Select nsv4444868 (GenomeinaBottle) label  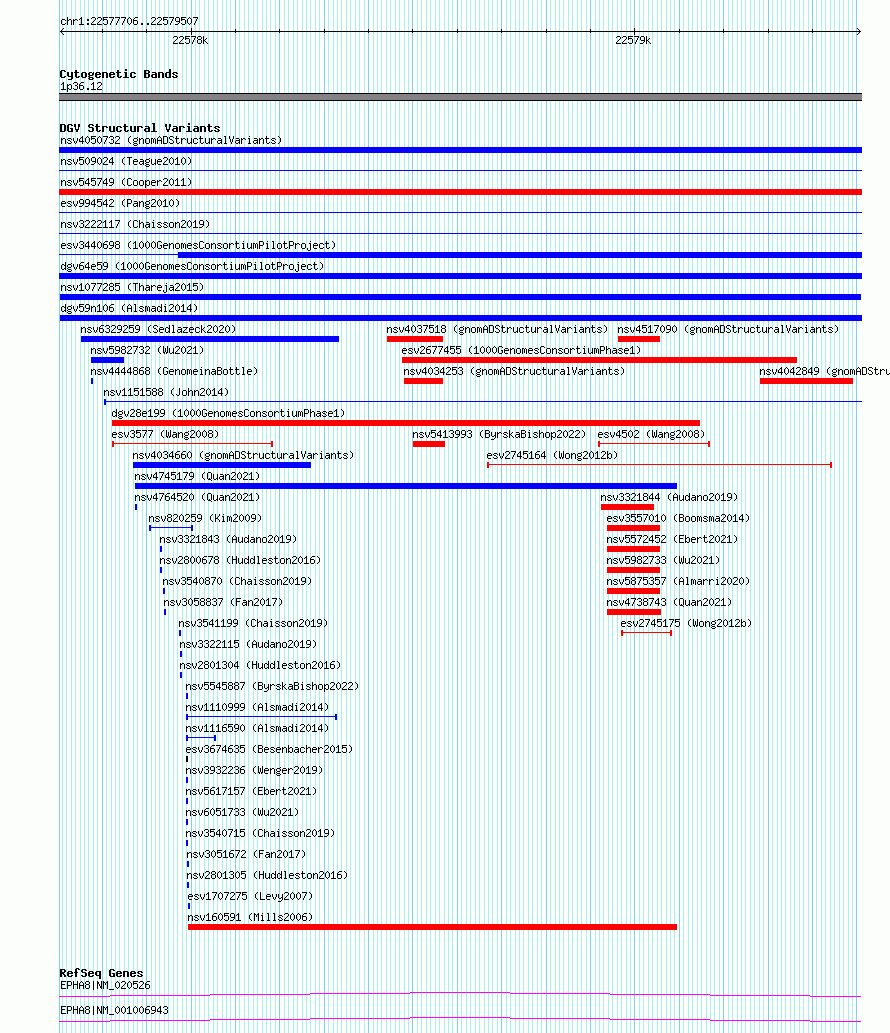pos(174,372)
